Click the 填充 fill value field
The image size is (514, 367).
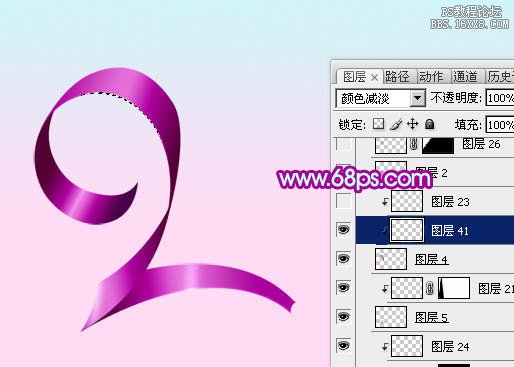pos(500,125)
